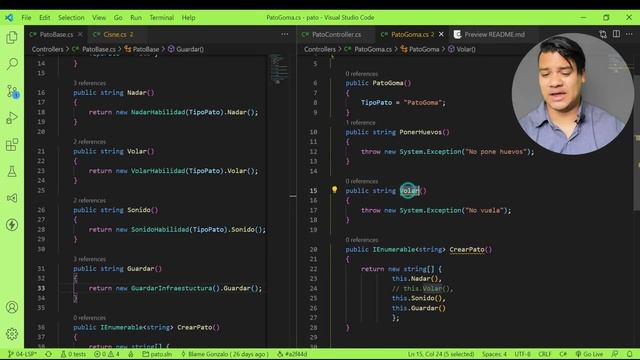
Task: Open the Accounts menu icon
Action: 12,307
